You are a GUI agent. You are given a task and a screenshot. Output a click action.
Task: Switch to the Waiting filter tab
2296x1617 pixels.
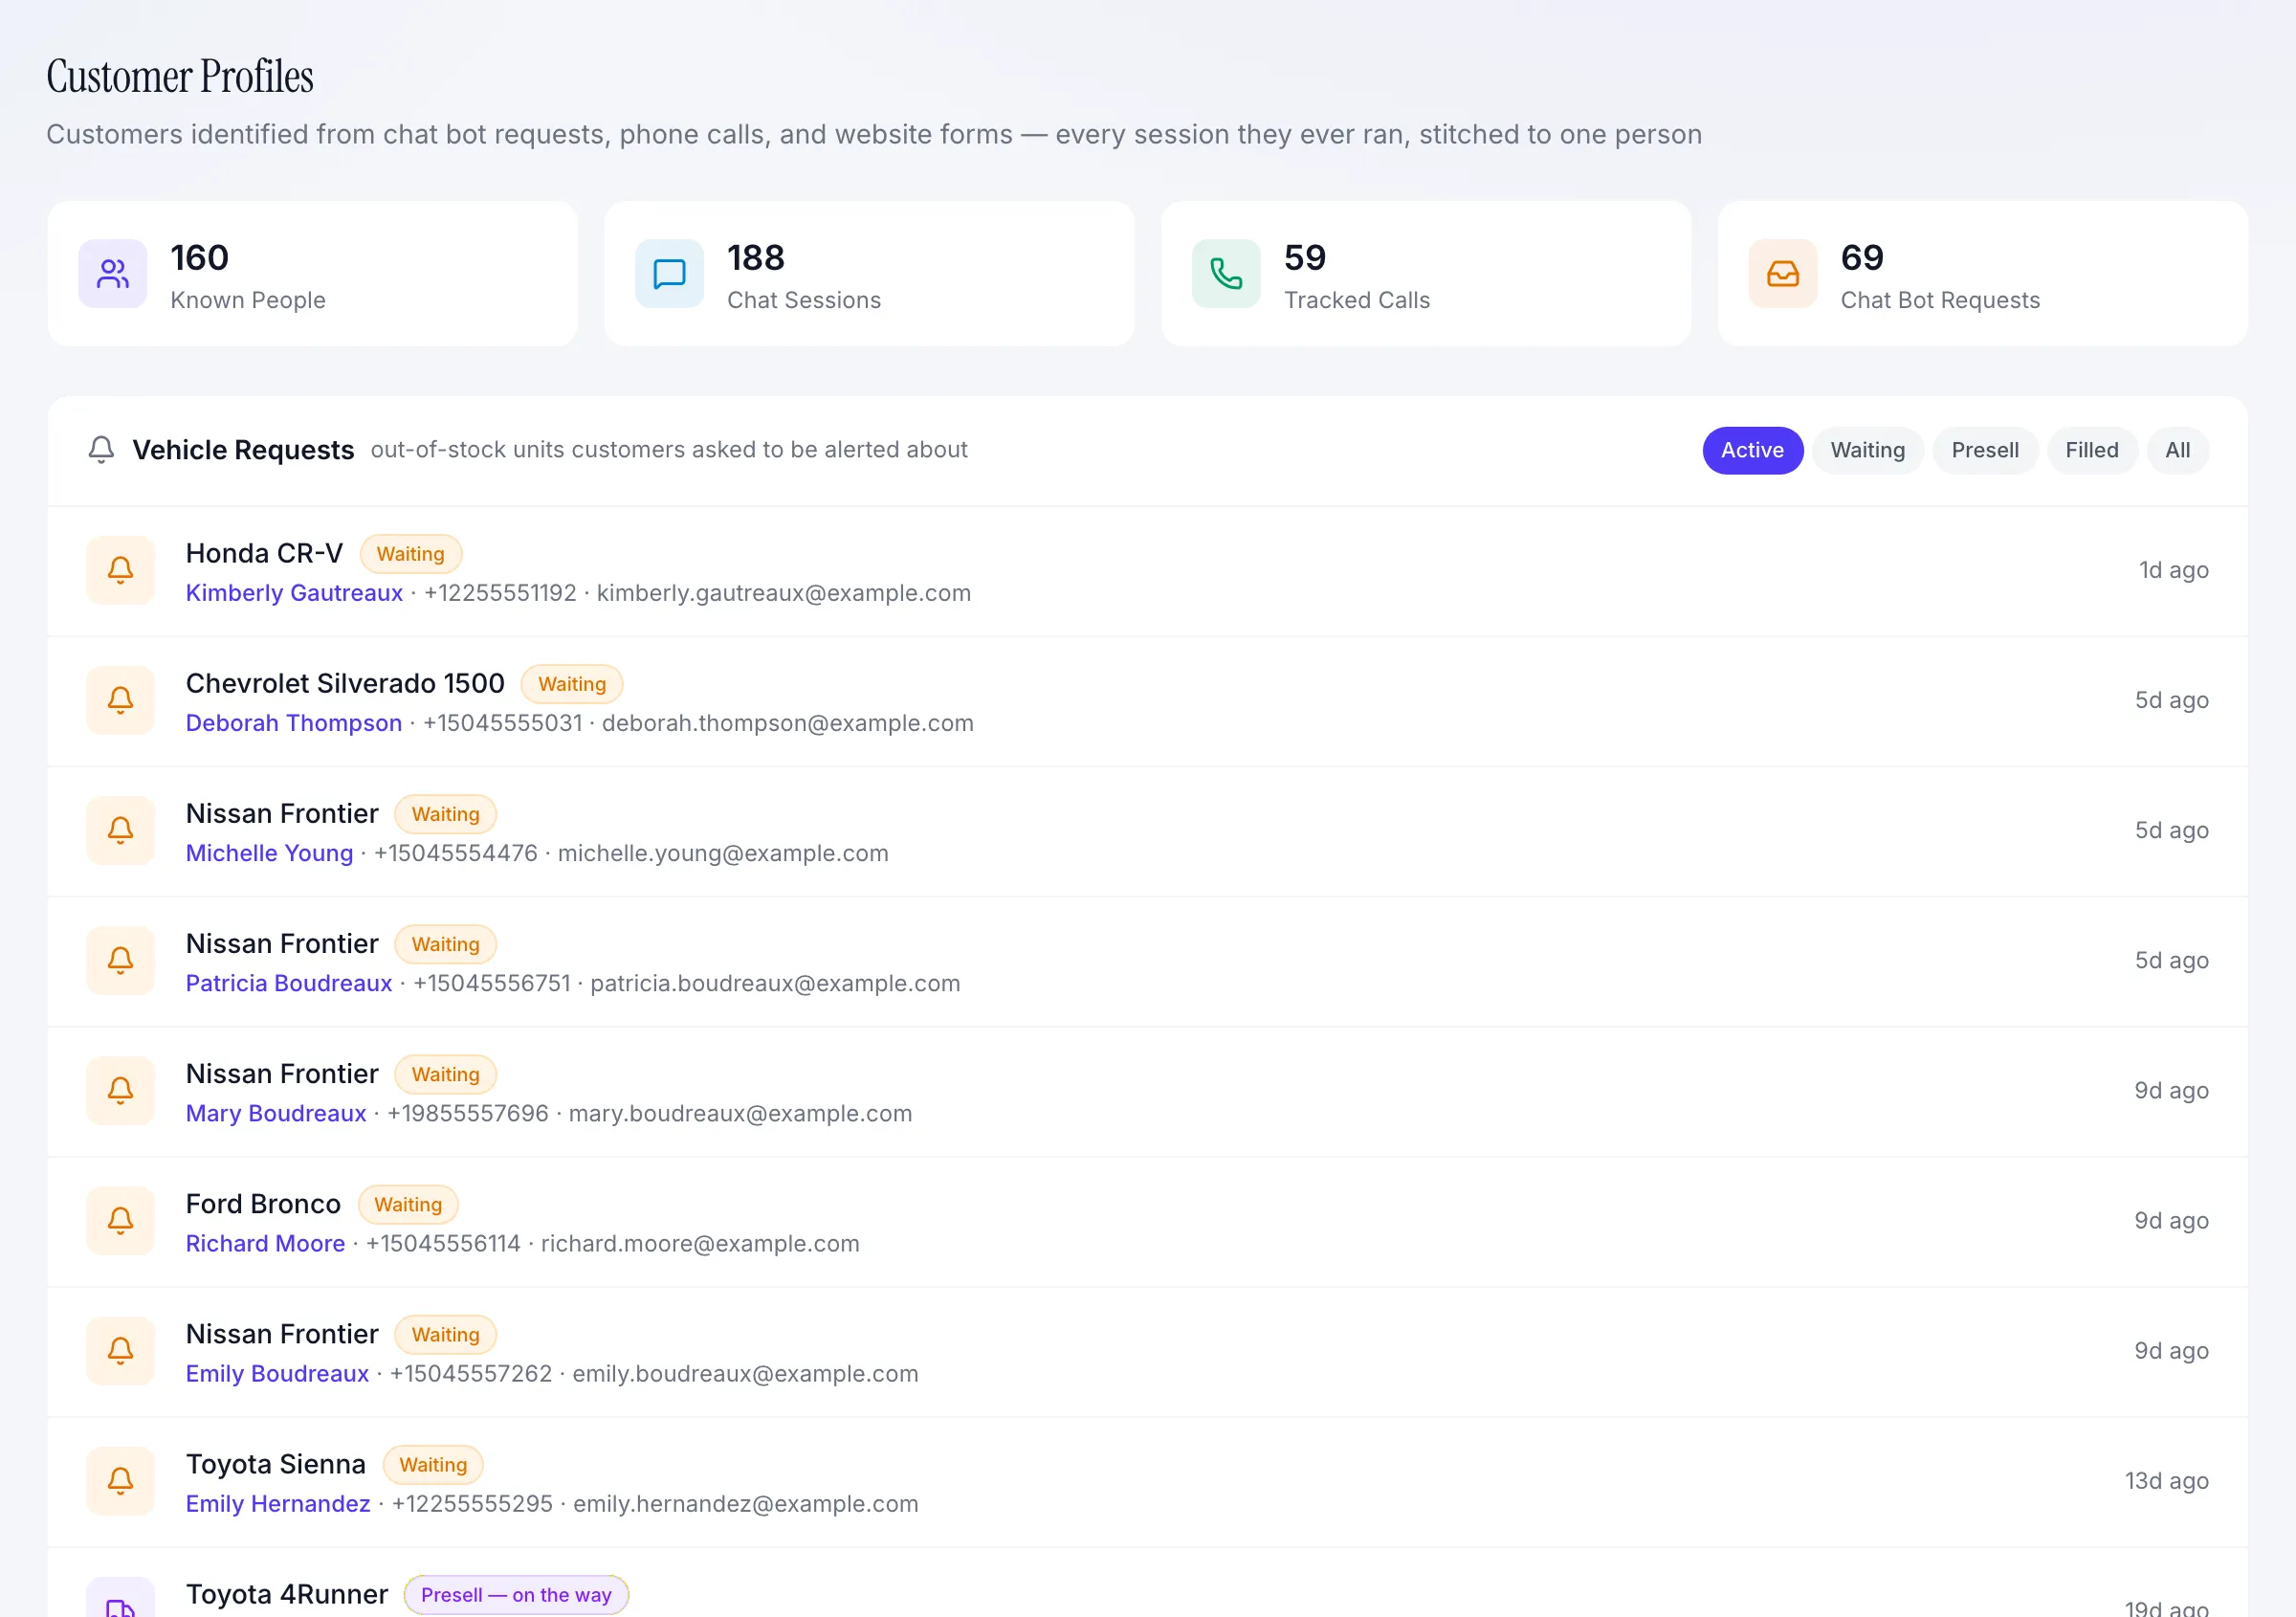click(x=1867, y=451)
